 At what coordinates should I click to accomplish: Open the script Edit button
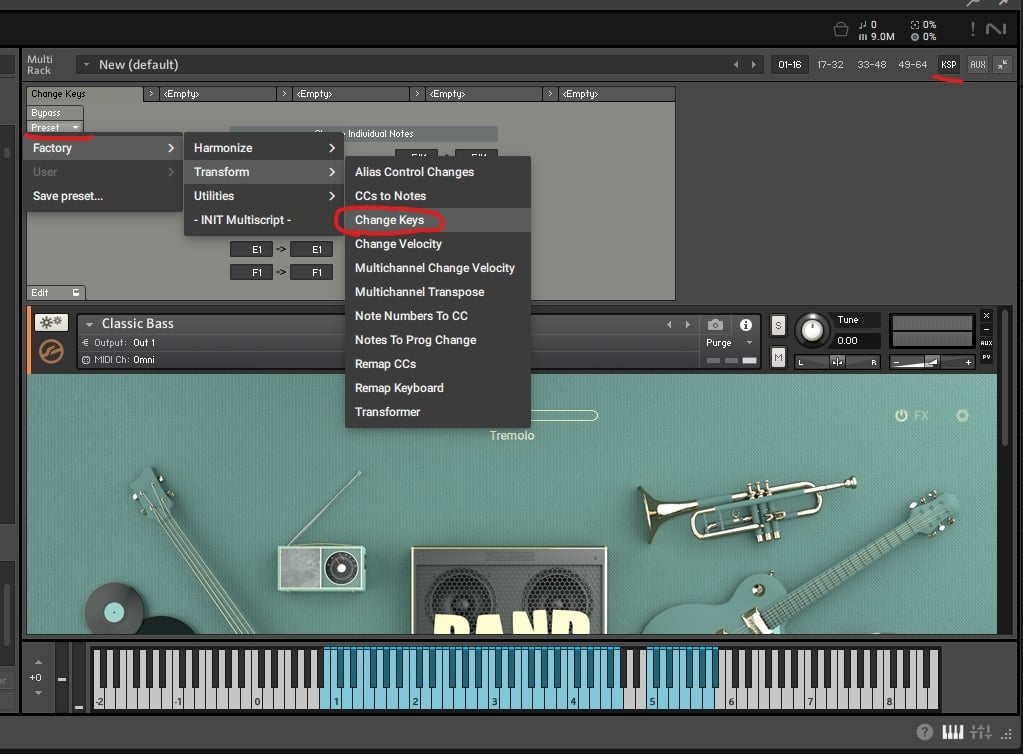point(55,292)
